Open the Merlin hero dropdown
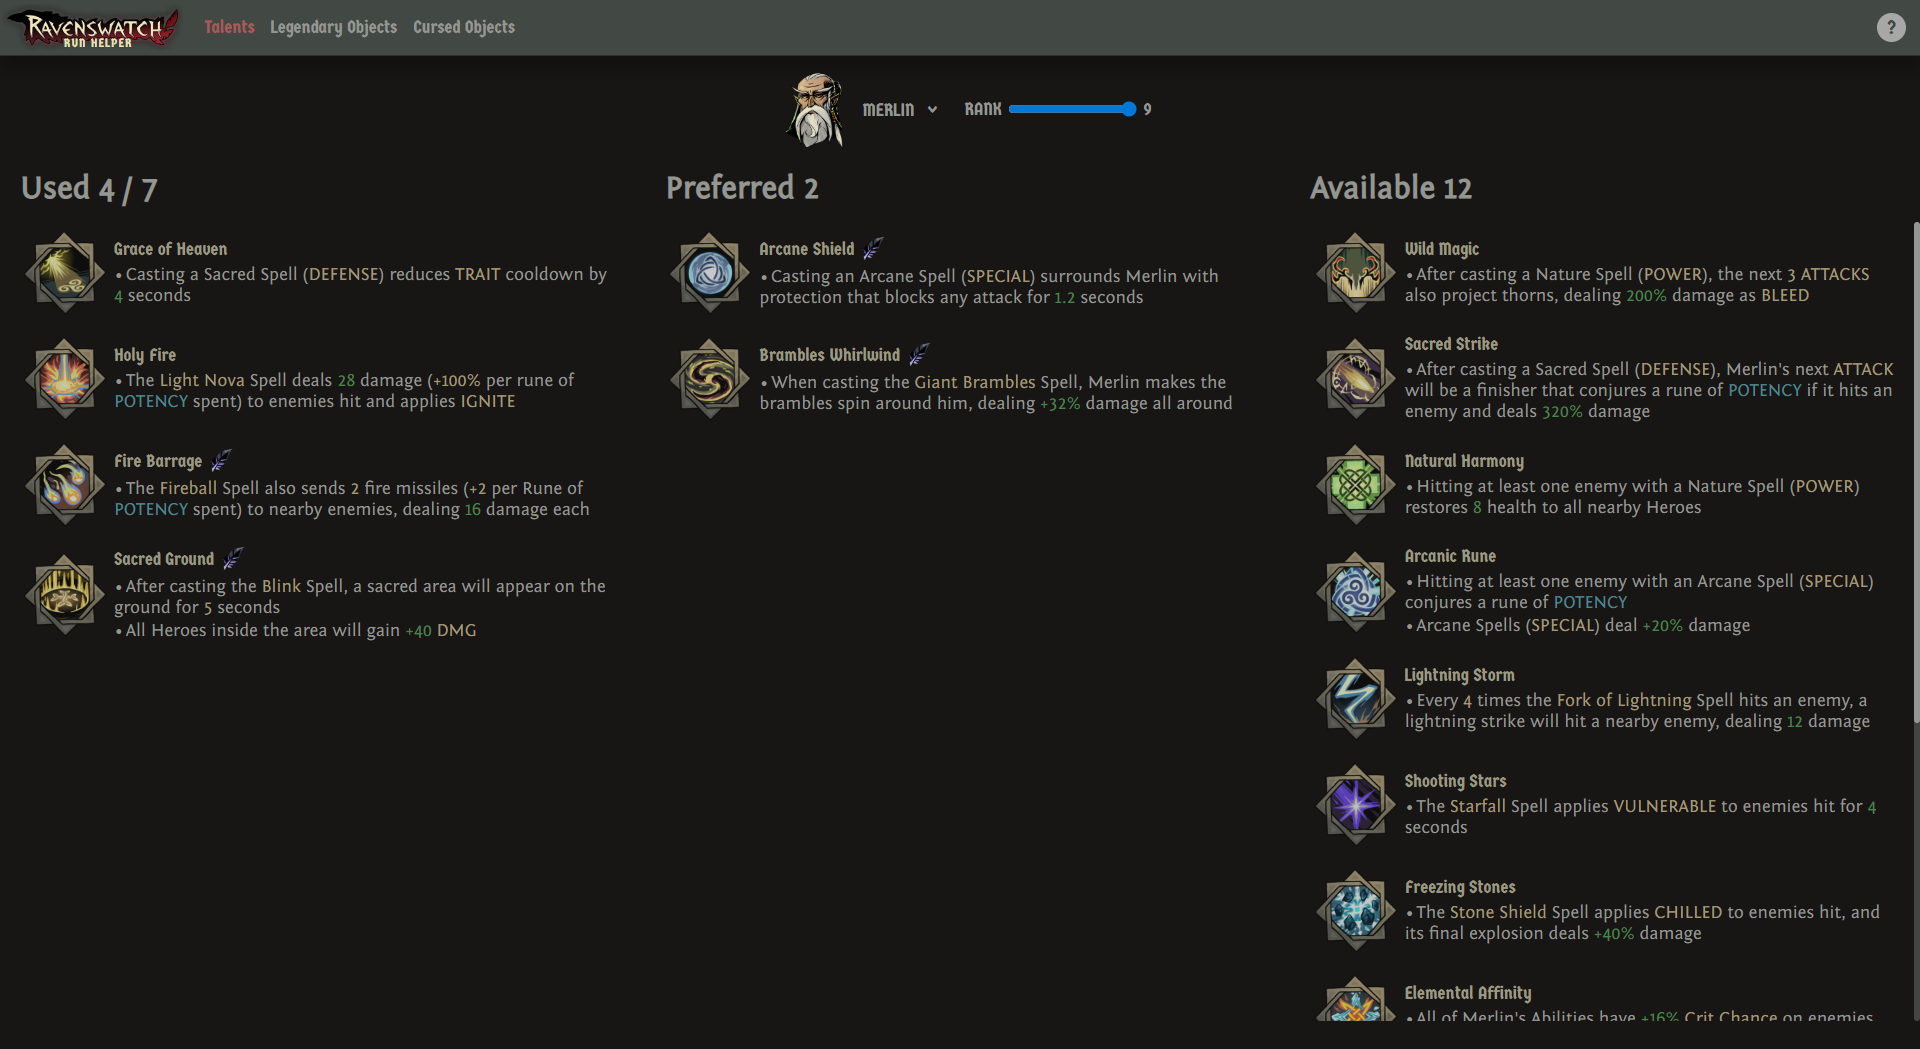This screenshot has width=1920, height=1049. tap(900, 109)
